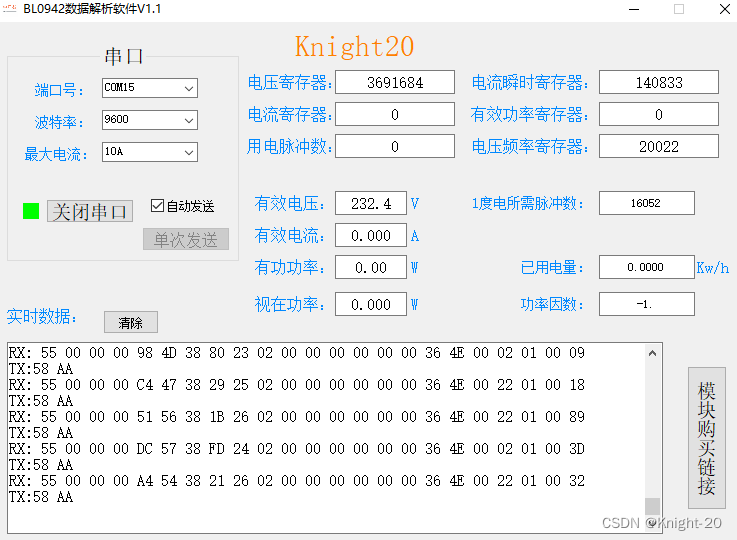Click the 用电脉冲数 value field

[395, 146]
